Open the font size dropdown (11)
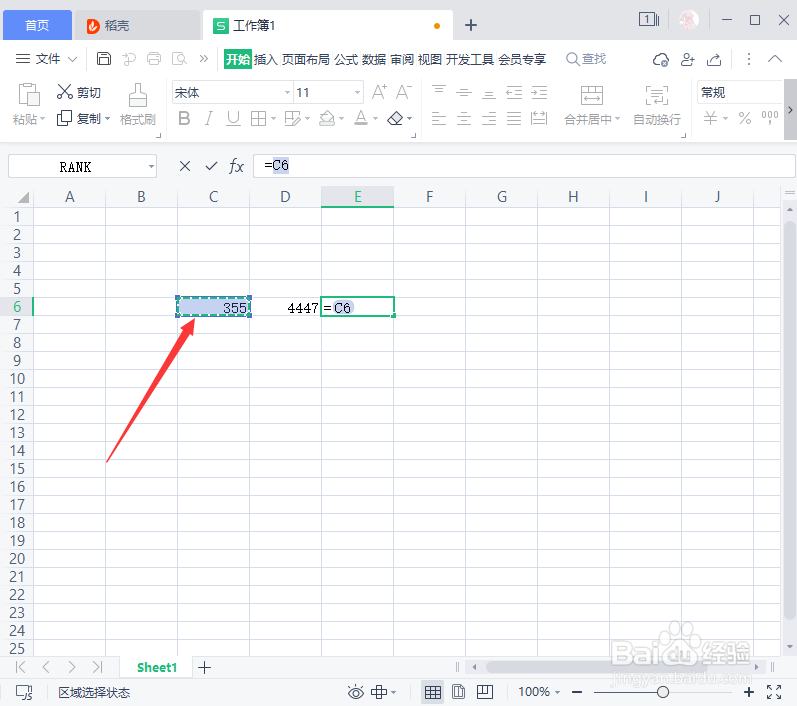Viewport: 797px width, 706px height. 357,93
